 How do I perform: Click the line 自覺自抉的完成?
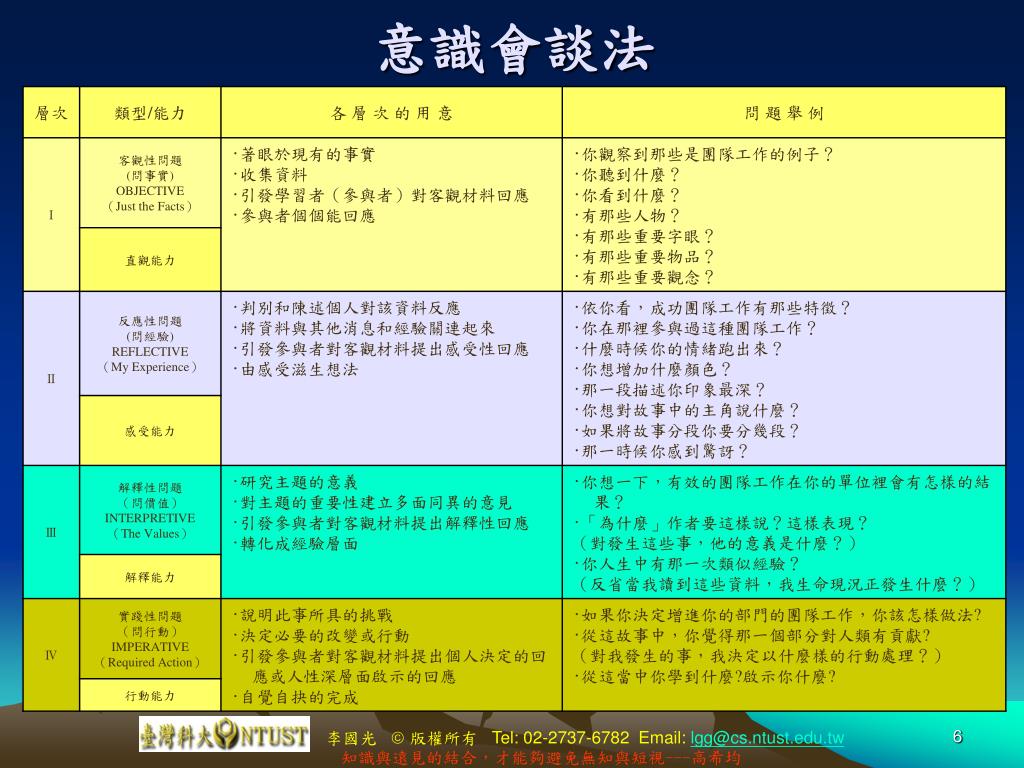[295, 697]
